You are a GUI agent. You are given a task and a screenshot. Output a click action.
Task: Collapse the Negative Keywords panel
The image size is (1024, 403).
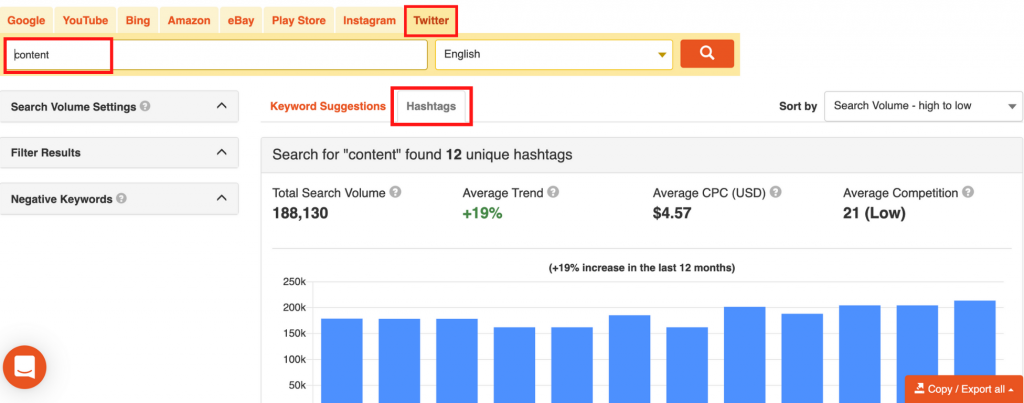coord(221,199)
